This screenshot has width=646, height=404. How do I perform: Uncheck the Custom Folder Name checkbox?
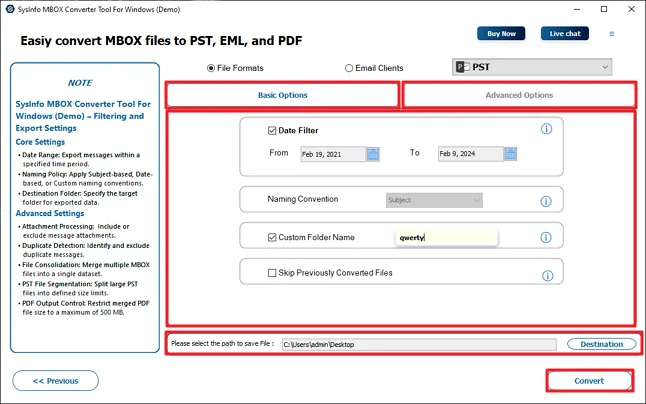pos(272,237)
